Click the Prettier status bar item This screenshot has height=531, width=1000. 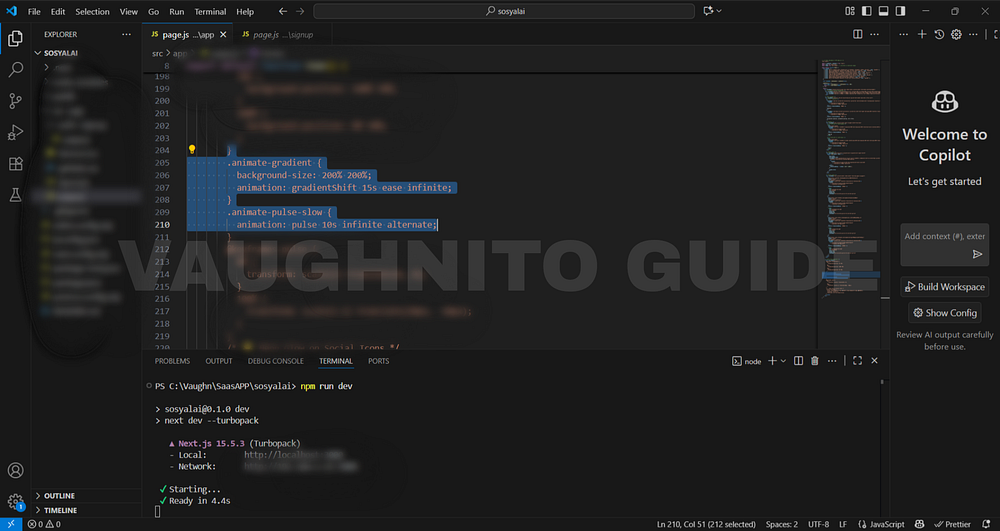click(952, 524)
